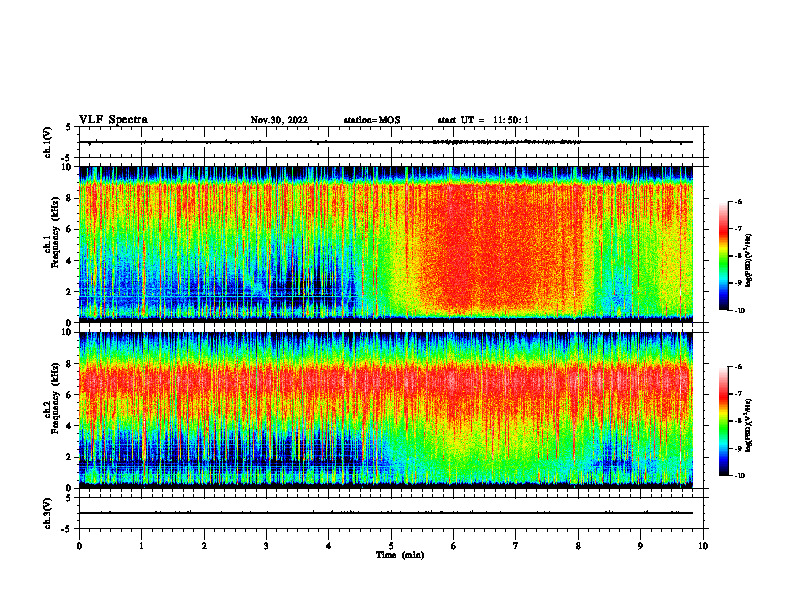Click the ch.2 colorbar PSD unit label
This screenshot has height=612, width=792.
748,424
